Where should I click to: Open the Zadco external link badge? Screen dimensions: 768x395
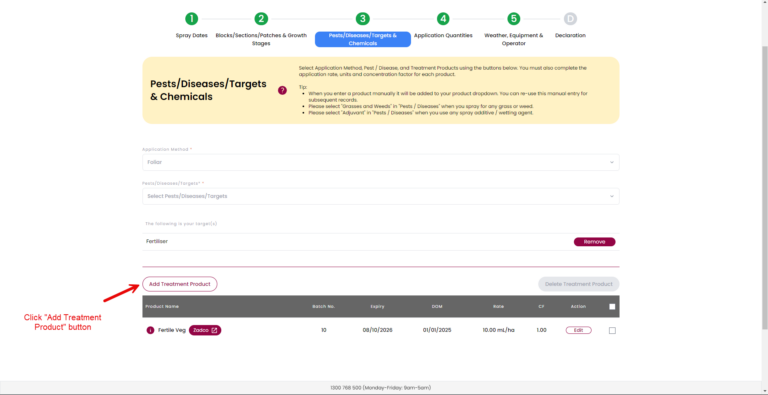click(205, 330)
